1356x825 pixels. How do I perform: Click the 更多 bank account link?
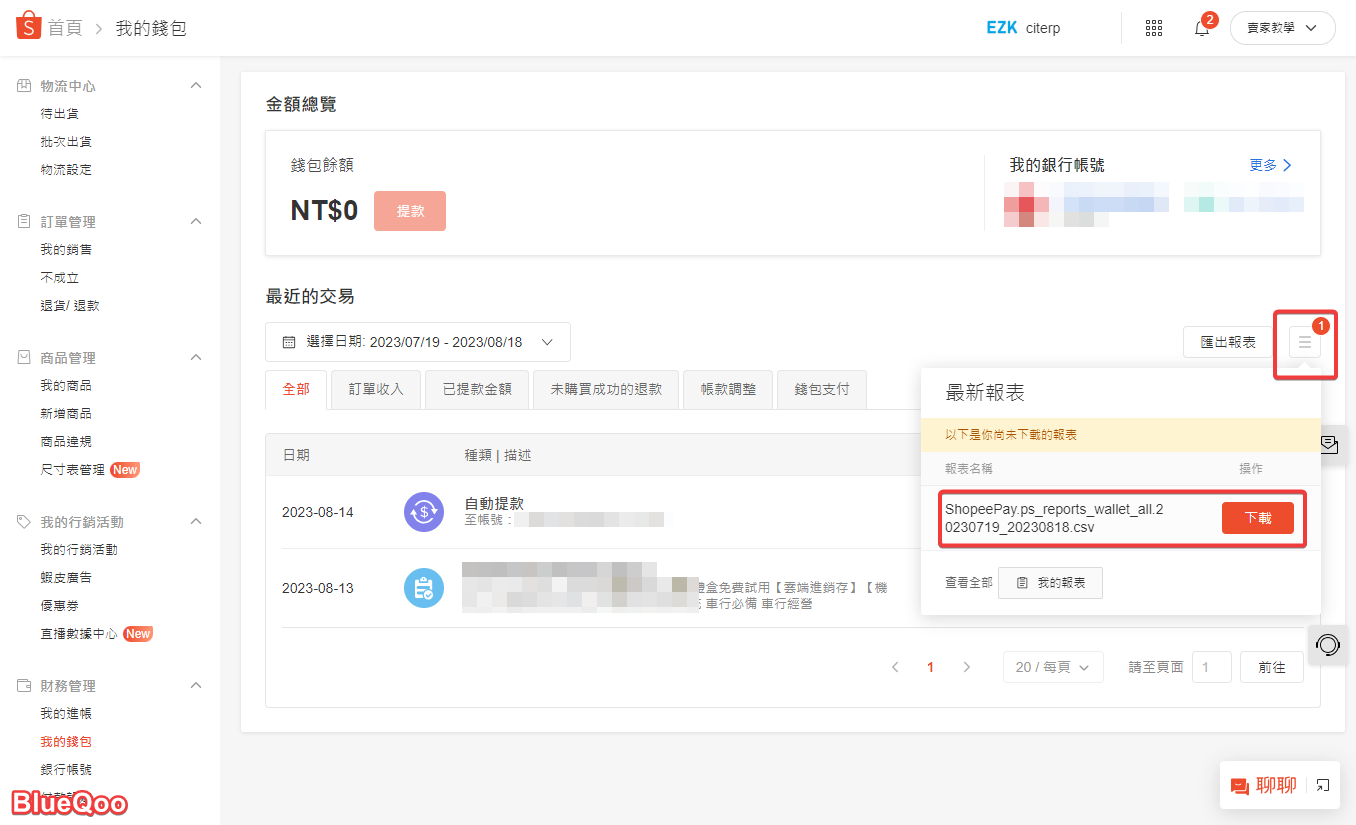(x=1270, y=166)
